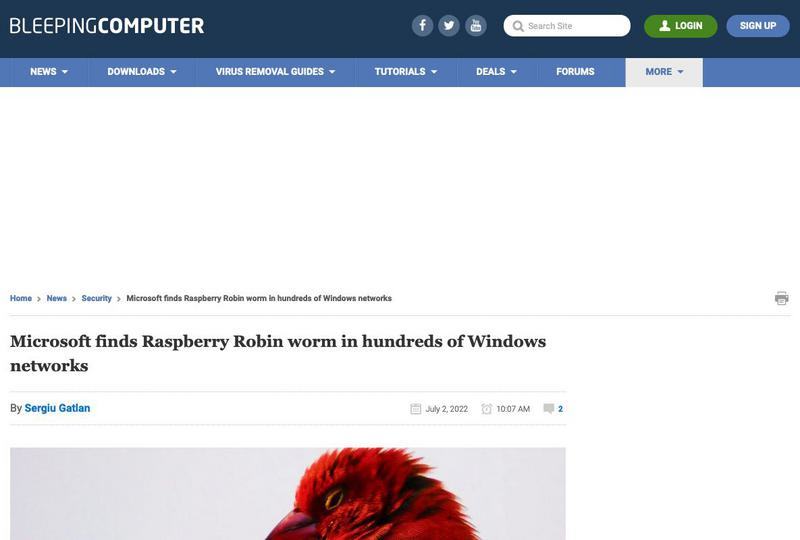This screenshot has width=800, height=540.
Task: Click the clock icon beside 10:07 AM
Action: (x=487, y=409)
